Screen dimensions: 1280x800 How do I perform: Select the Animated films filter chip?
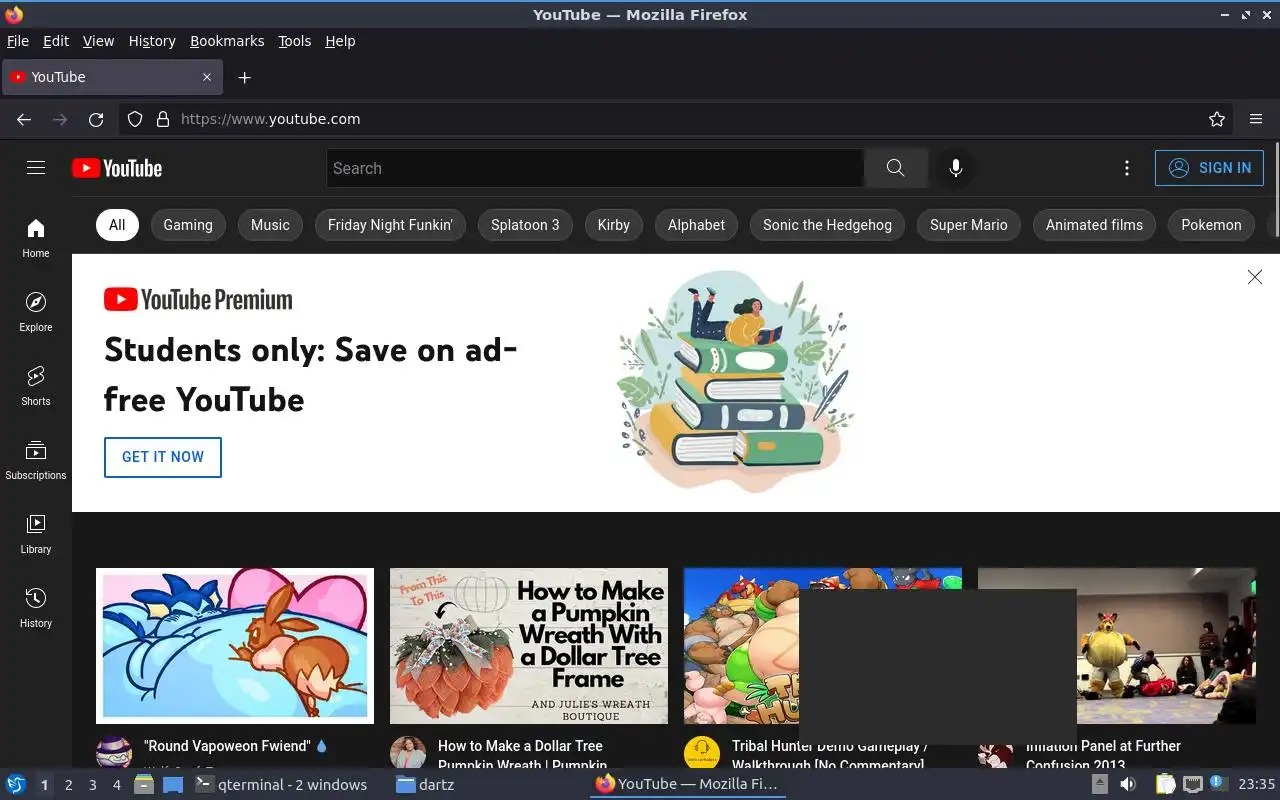[x=1094, y=225]
